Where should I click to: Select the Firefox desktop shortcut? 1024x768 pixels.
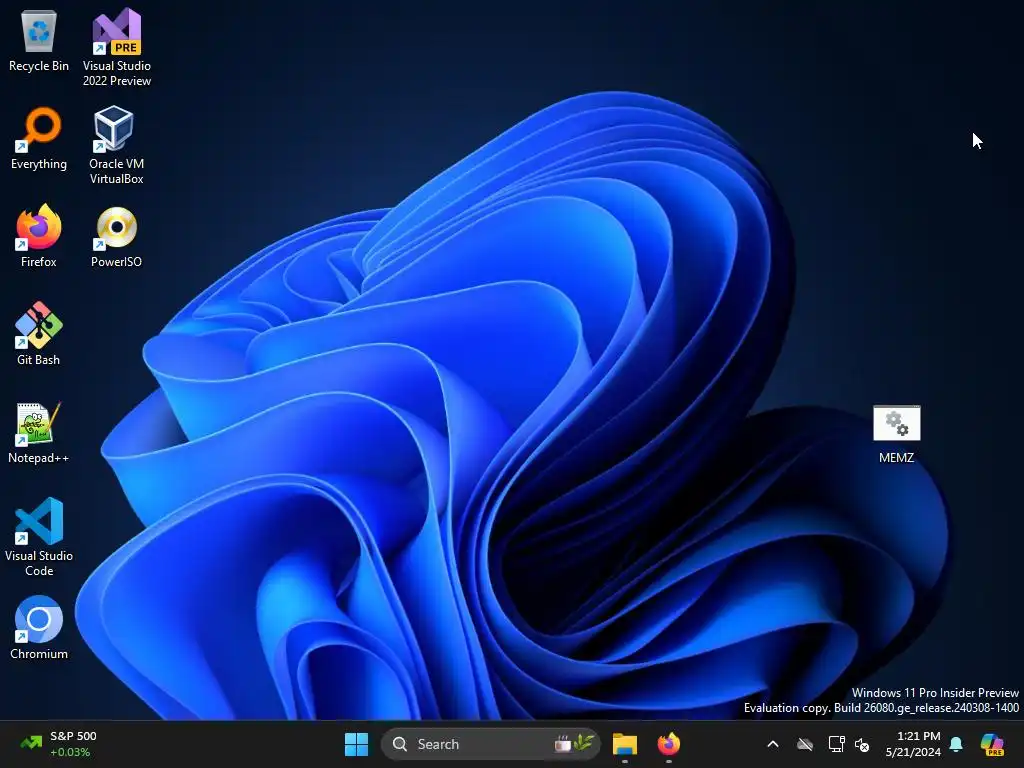click(39, 236)
